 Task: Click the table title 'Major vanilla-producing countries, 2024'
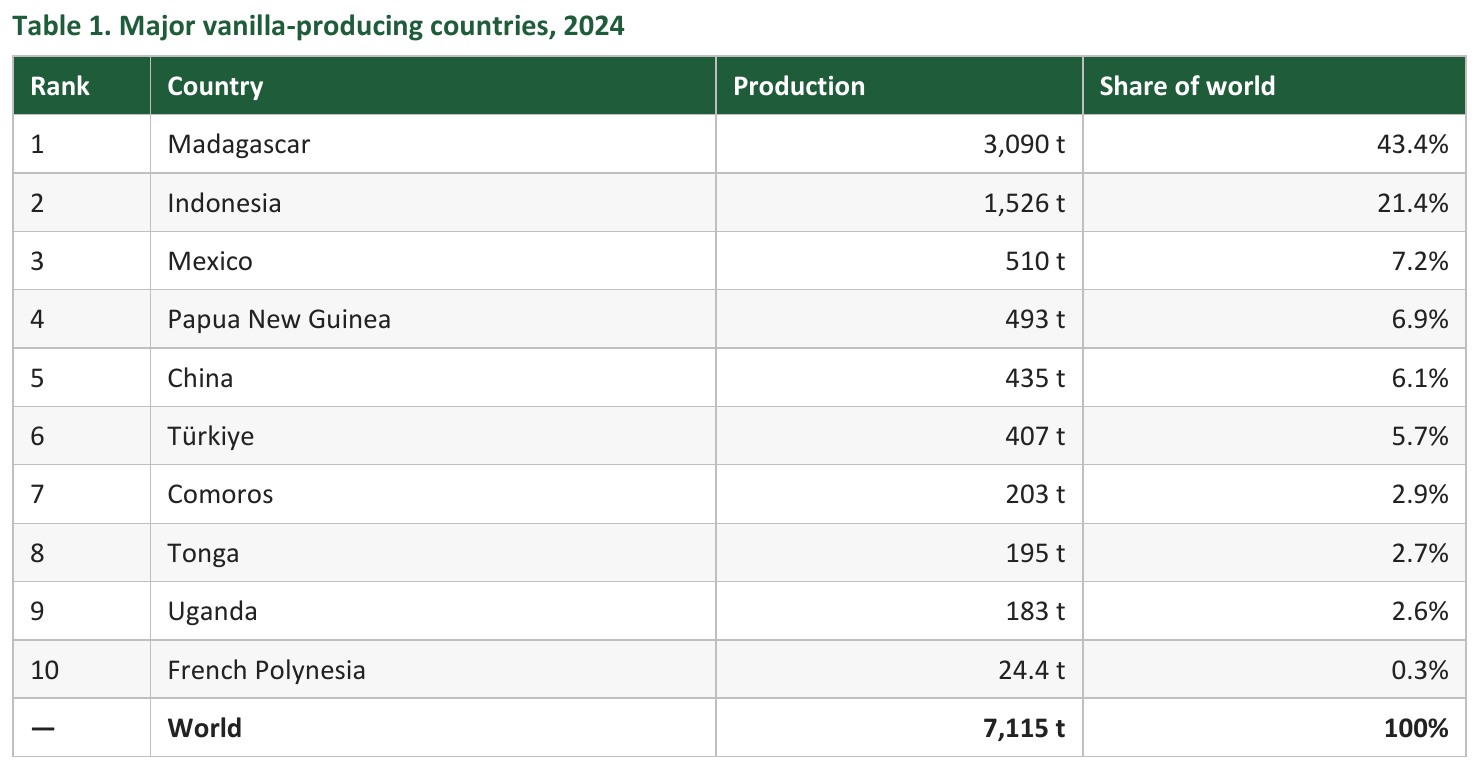tap(372, 26)
